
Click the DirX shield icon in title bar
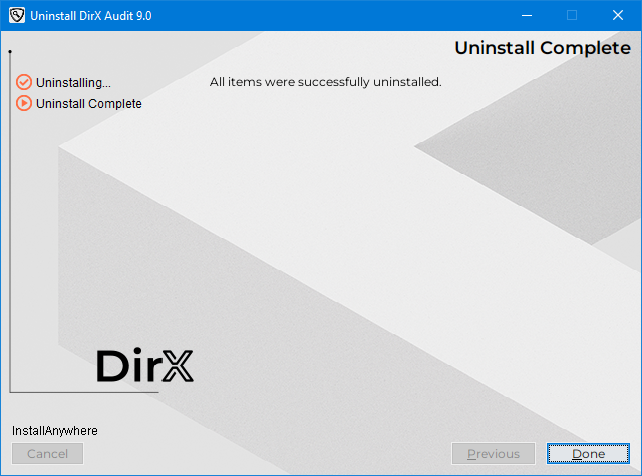[16, 16]
